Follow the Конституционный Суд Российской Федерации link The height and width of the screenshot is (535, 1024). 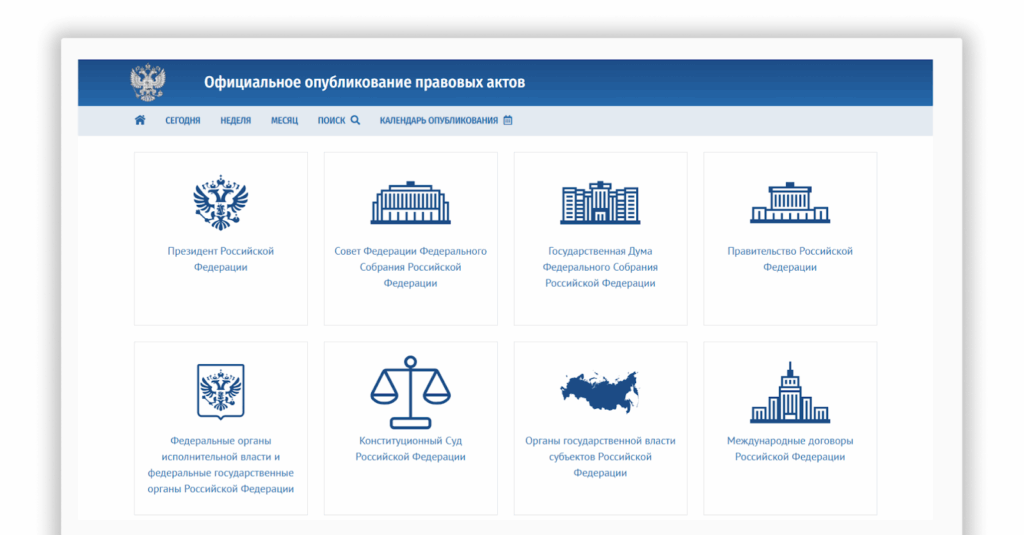coord(410,448)
